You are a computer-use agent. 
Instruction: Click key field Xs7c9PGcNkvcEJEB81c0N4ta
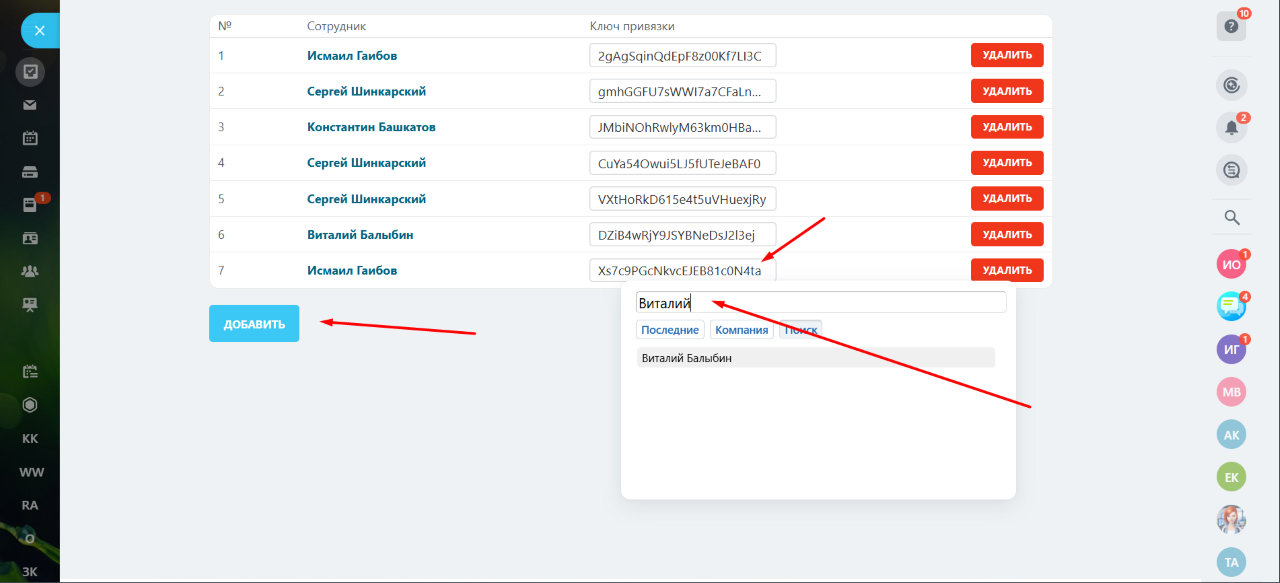coord(683,270)
